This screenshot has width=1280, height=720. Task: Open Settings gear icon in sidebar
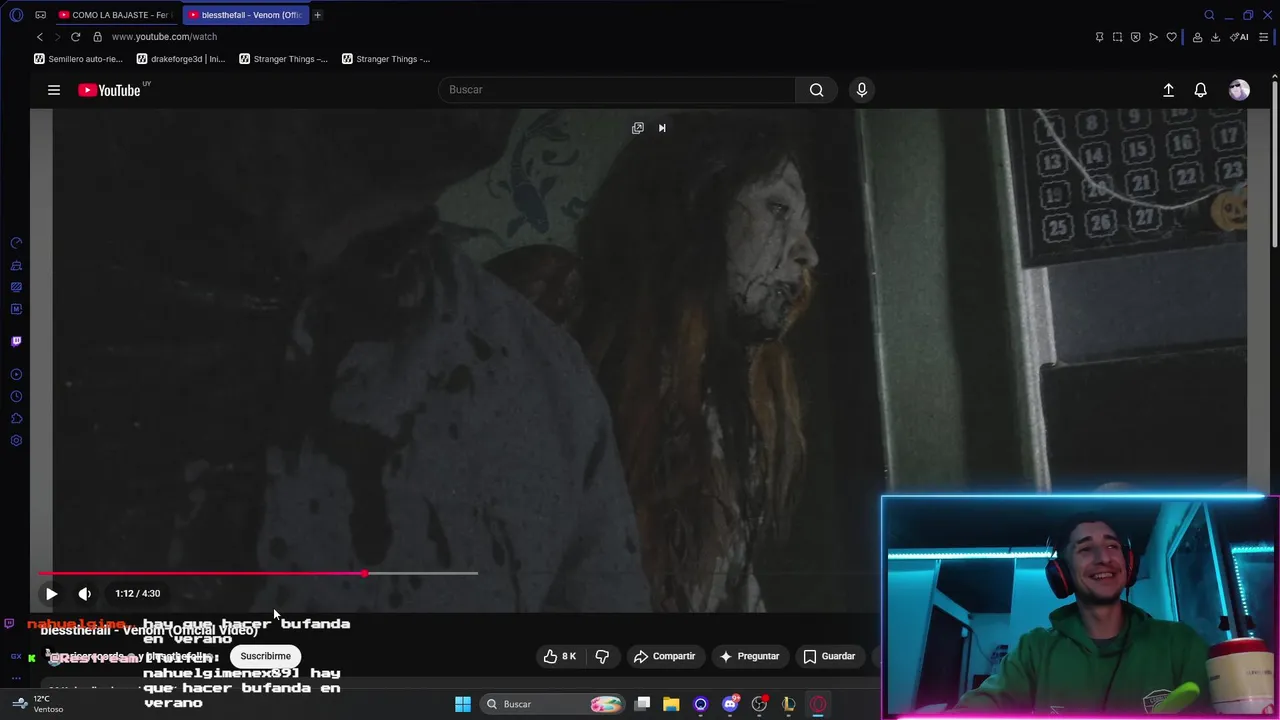(16, 441)
